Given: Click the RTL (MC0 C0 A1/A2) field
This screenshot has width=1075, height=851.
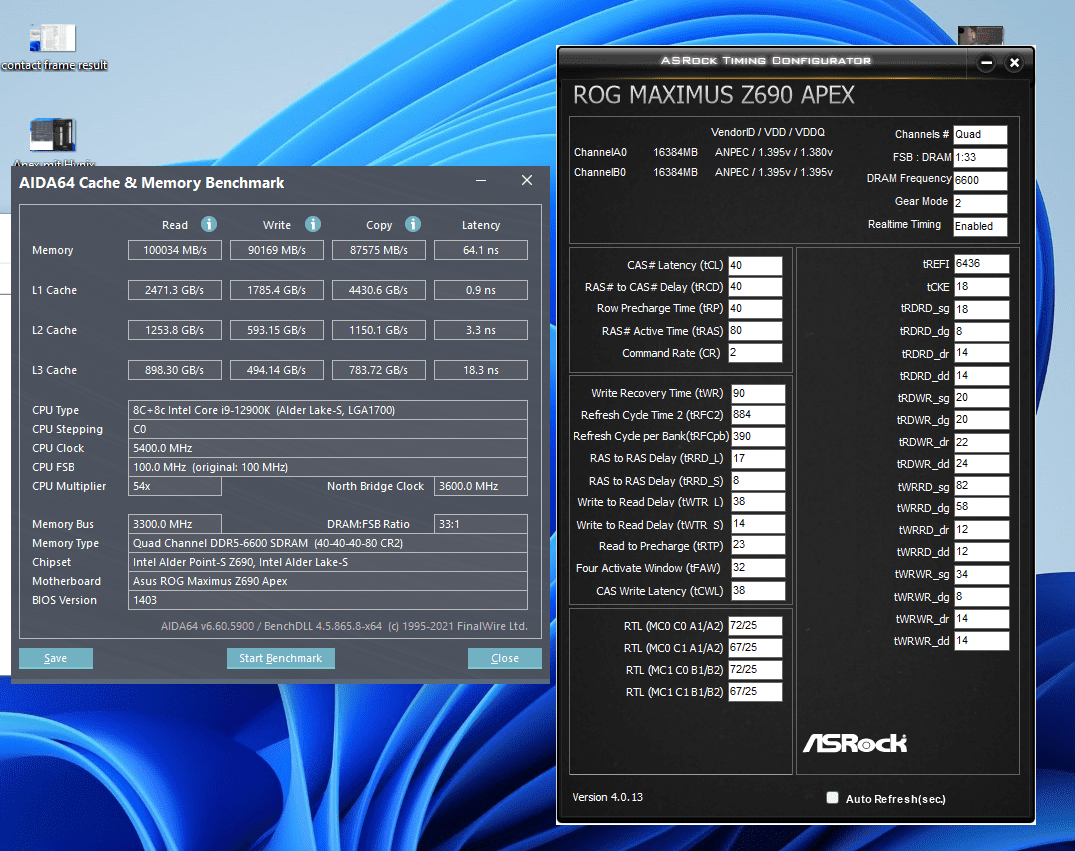Looking at the screenshot, I should pyautogui.click(x=755, y=625).
